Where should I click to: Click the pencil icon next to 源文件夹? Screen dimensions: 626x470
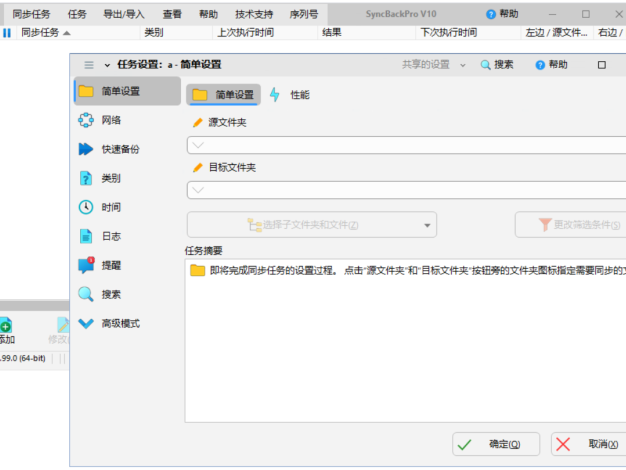[198, 122]
